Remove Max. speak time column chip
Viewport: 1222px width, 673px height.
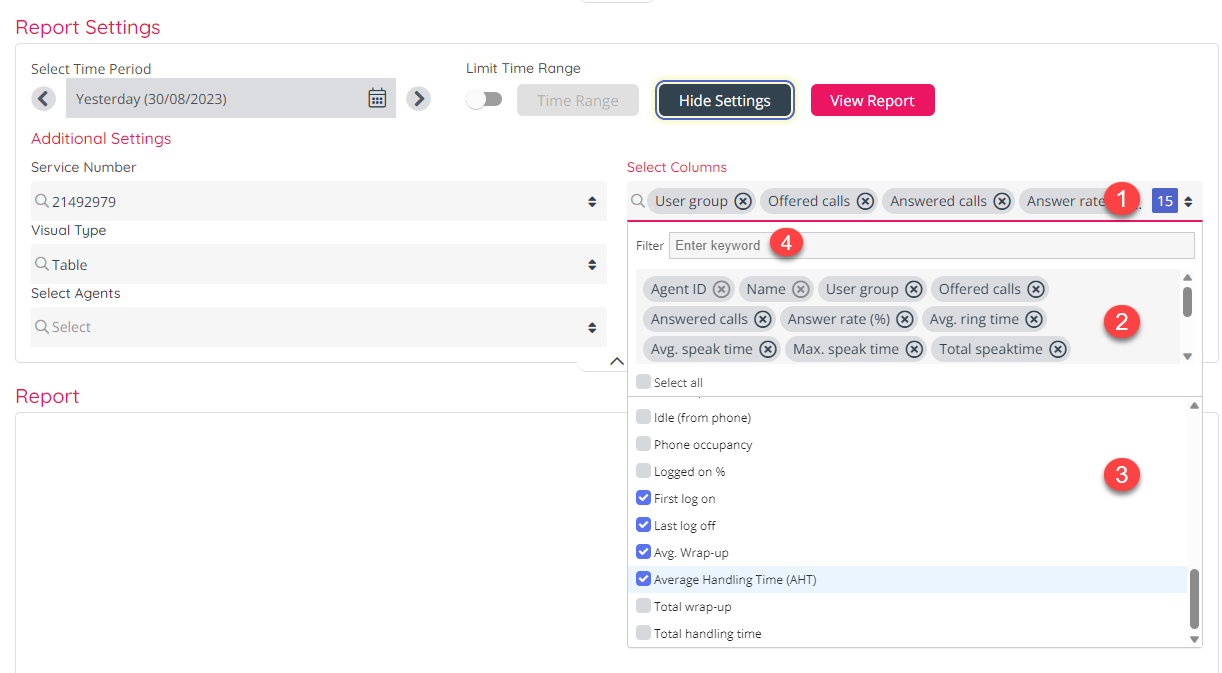[914, 349]
